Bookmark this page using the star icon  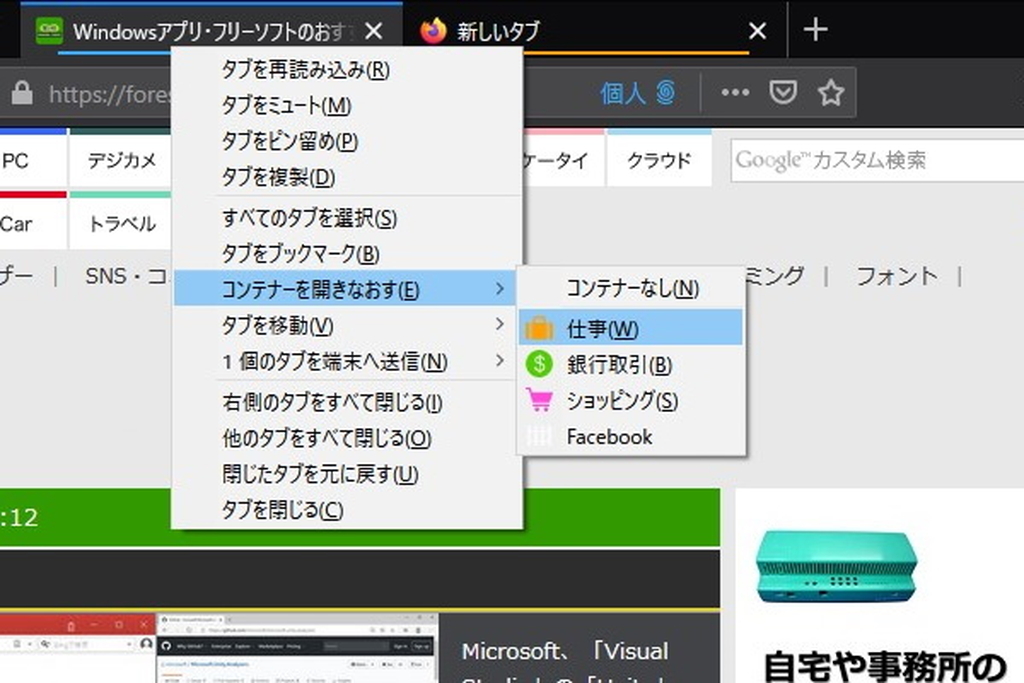(831, 92)
